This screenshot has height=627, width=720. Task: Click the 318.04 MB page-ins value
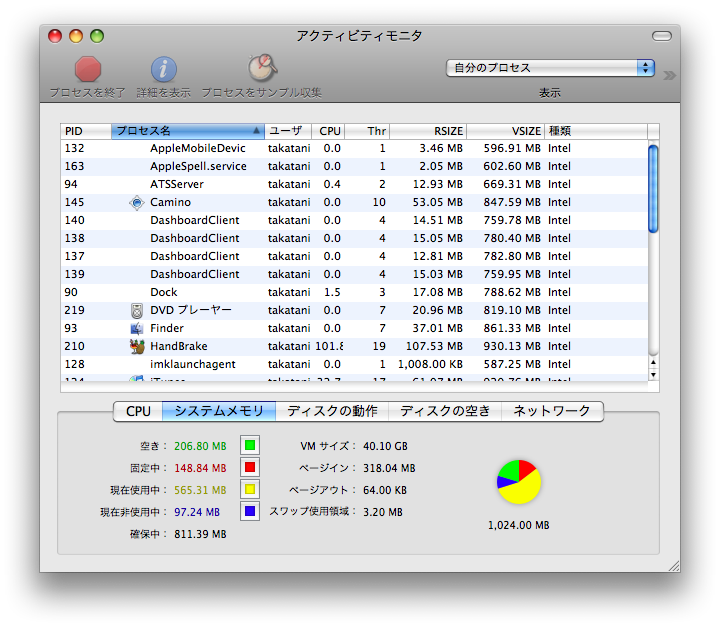click(x=389, y=468)
